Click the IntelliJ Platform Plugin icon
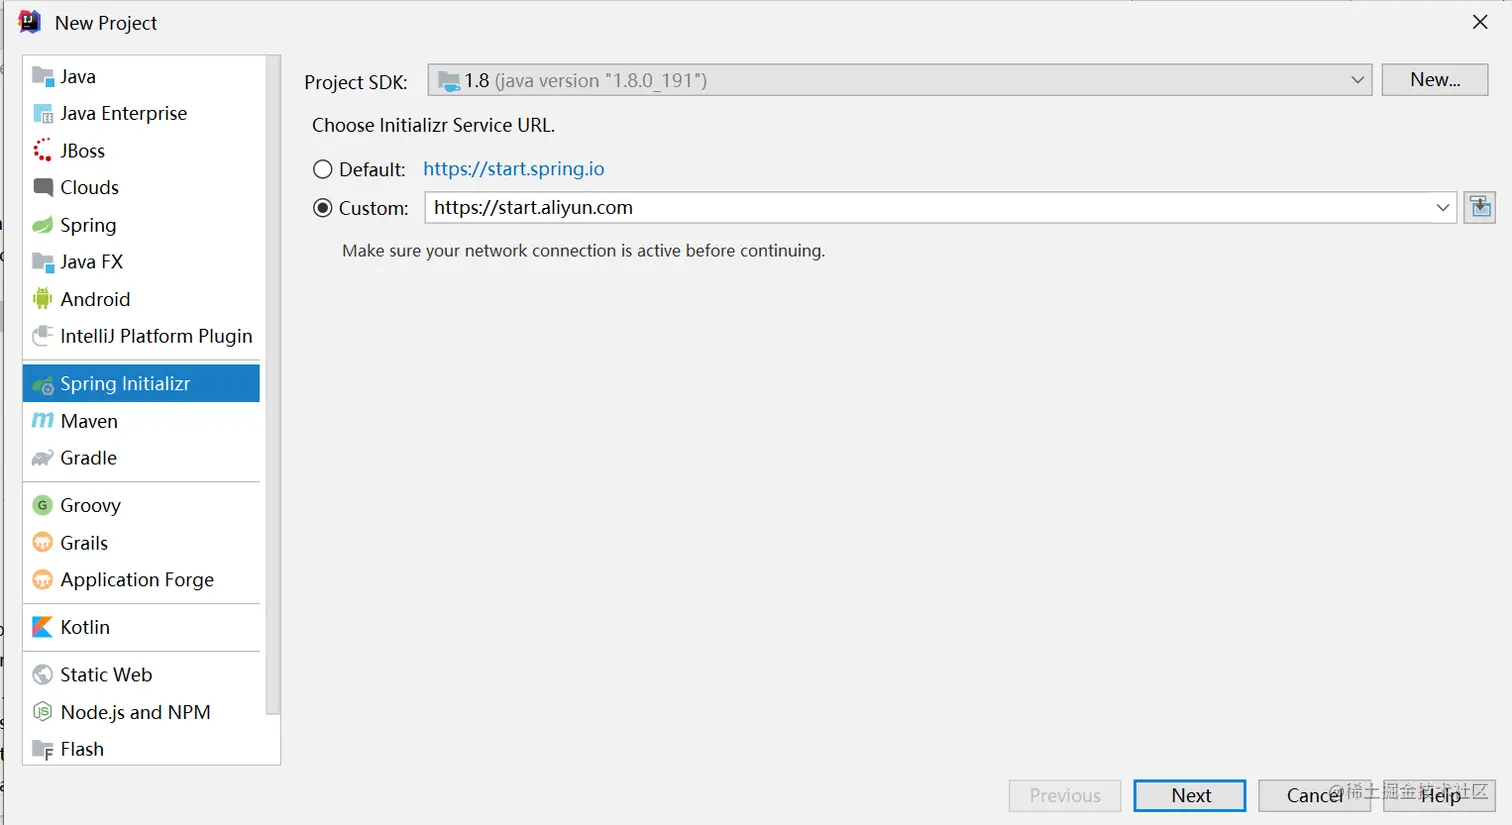The width and height of the screenshot is (1512, 825). pos(42,336)
